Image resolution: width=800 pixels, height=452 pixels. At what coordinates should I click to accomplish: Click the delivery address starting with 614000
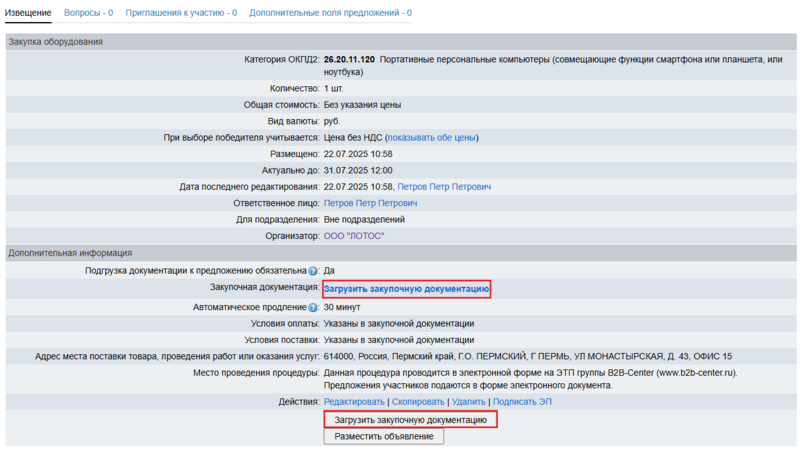click(x=528, y=357)
